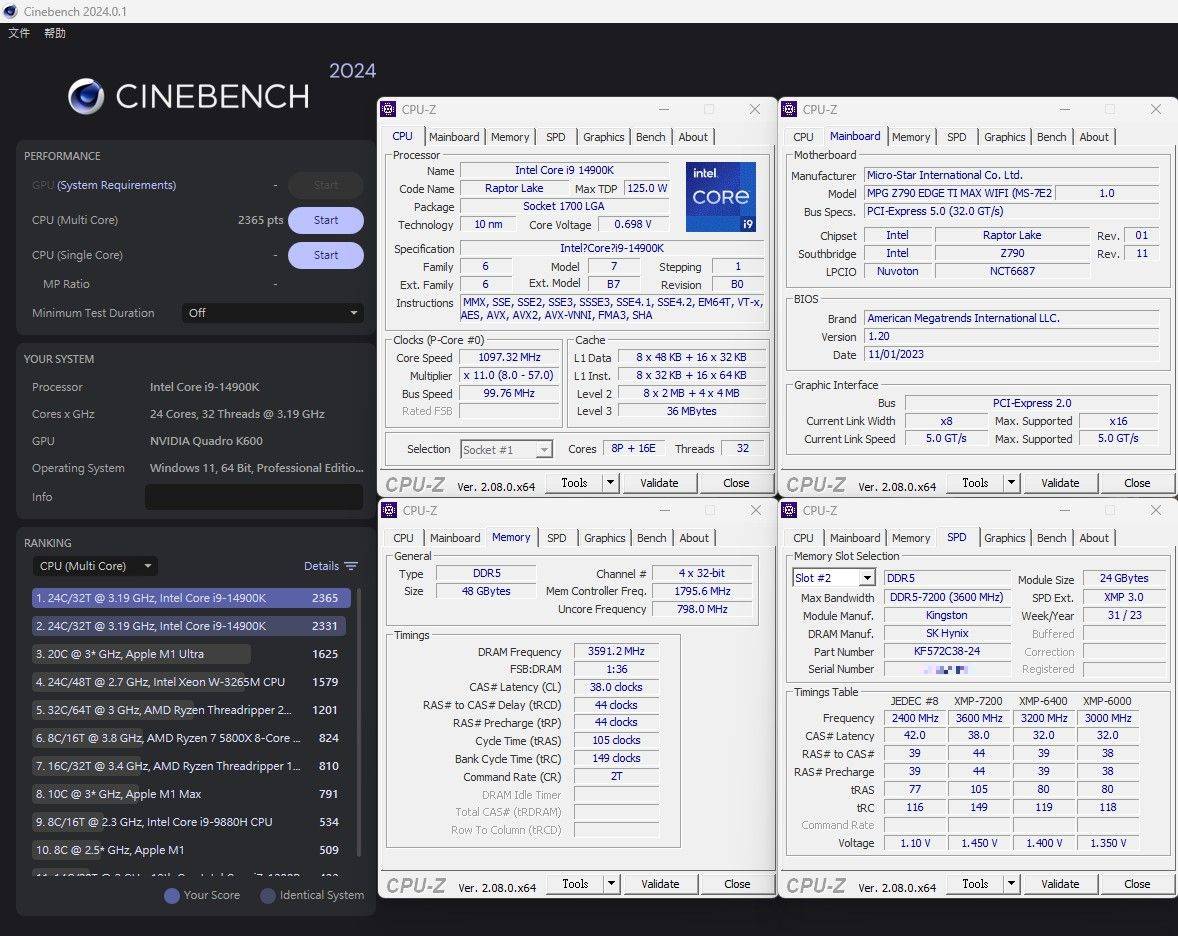
Task: Open the Minimum Test Duration dropdown
Action: [273, 313]
